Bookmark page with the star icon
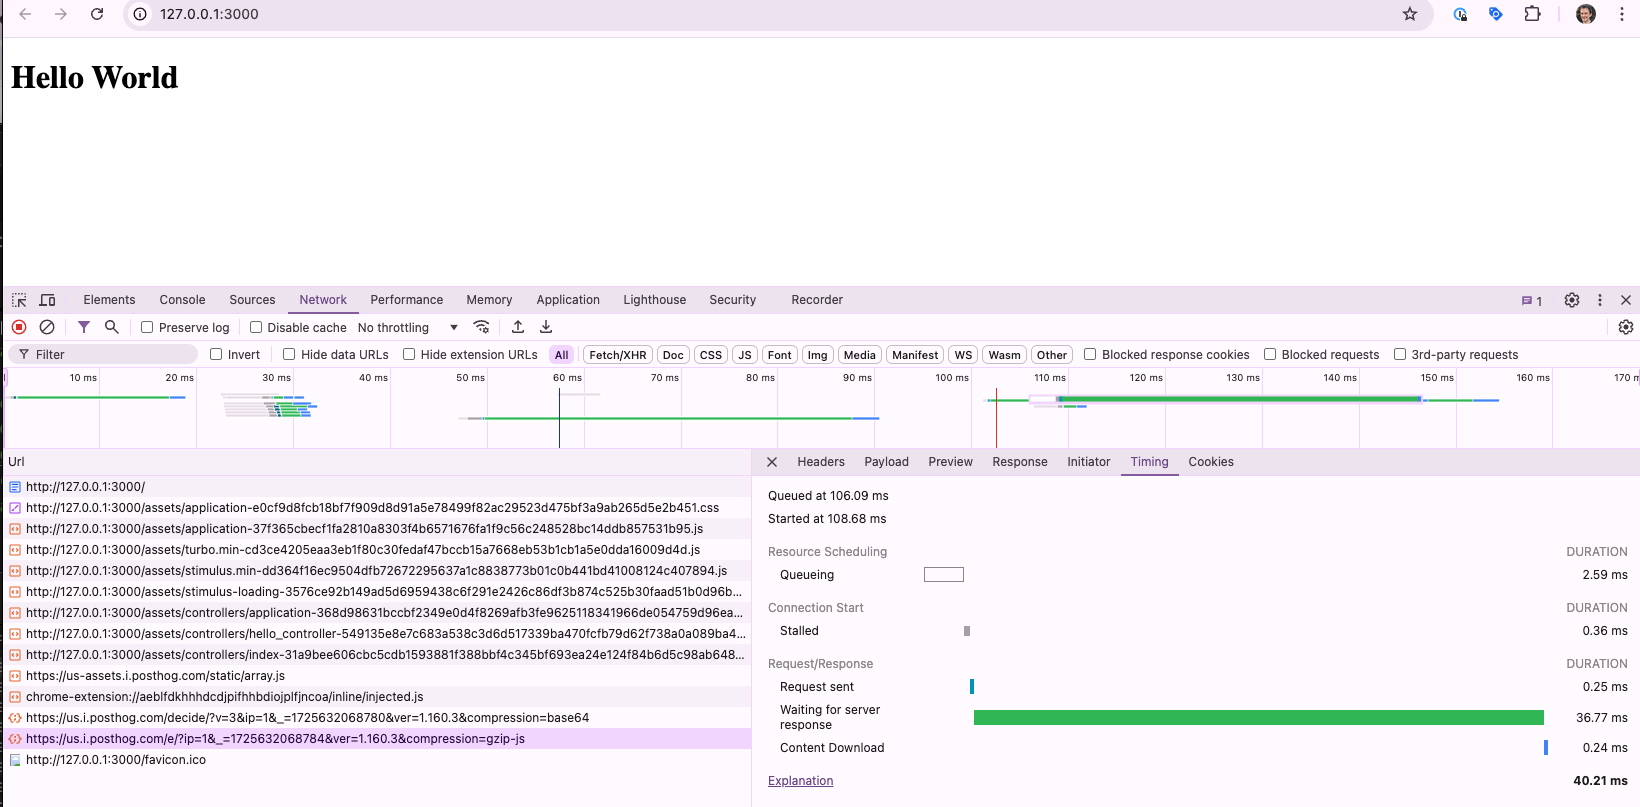This screenshot has height=807, width=1640. 1410,14
